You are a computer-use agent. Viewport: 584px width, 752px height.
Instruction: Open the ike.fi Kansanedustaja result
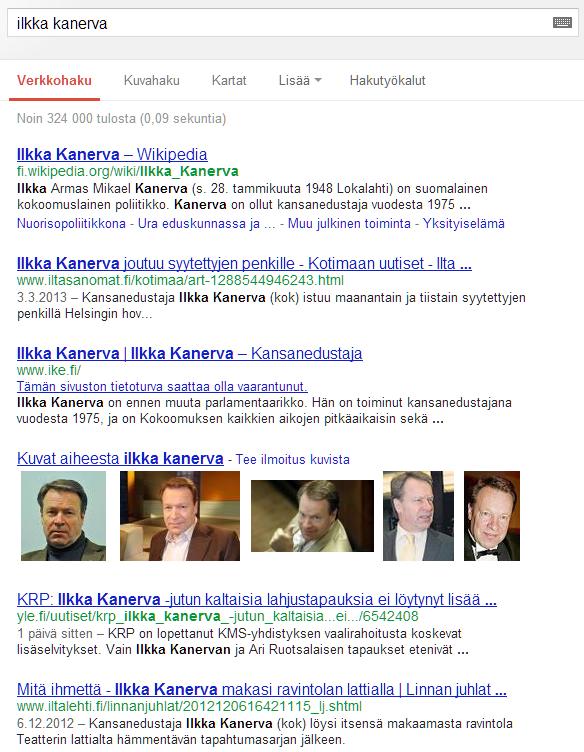[x=189, y=353]
